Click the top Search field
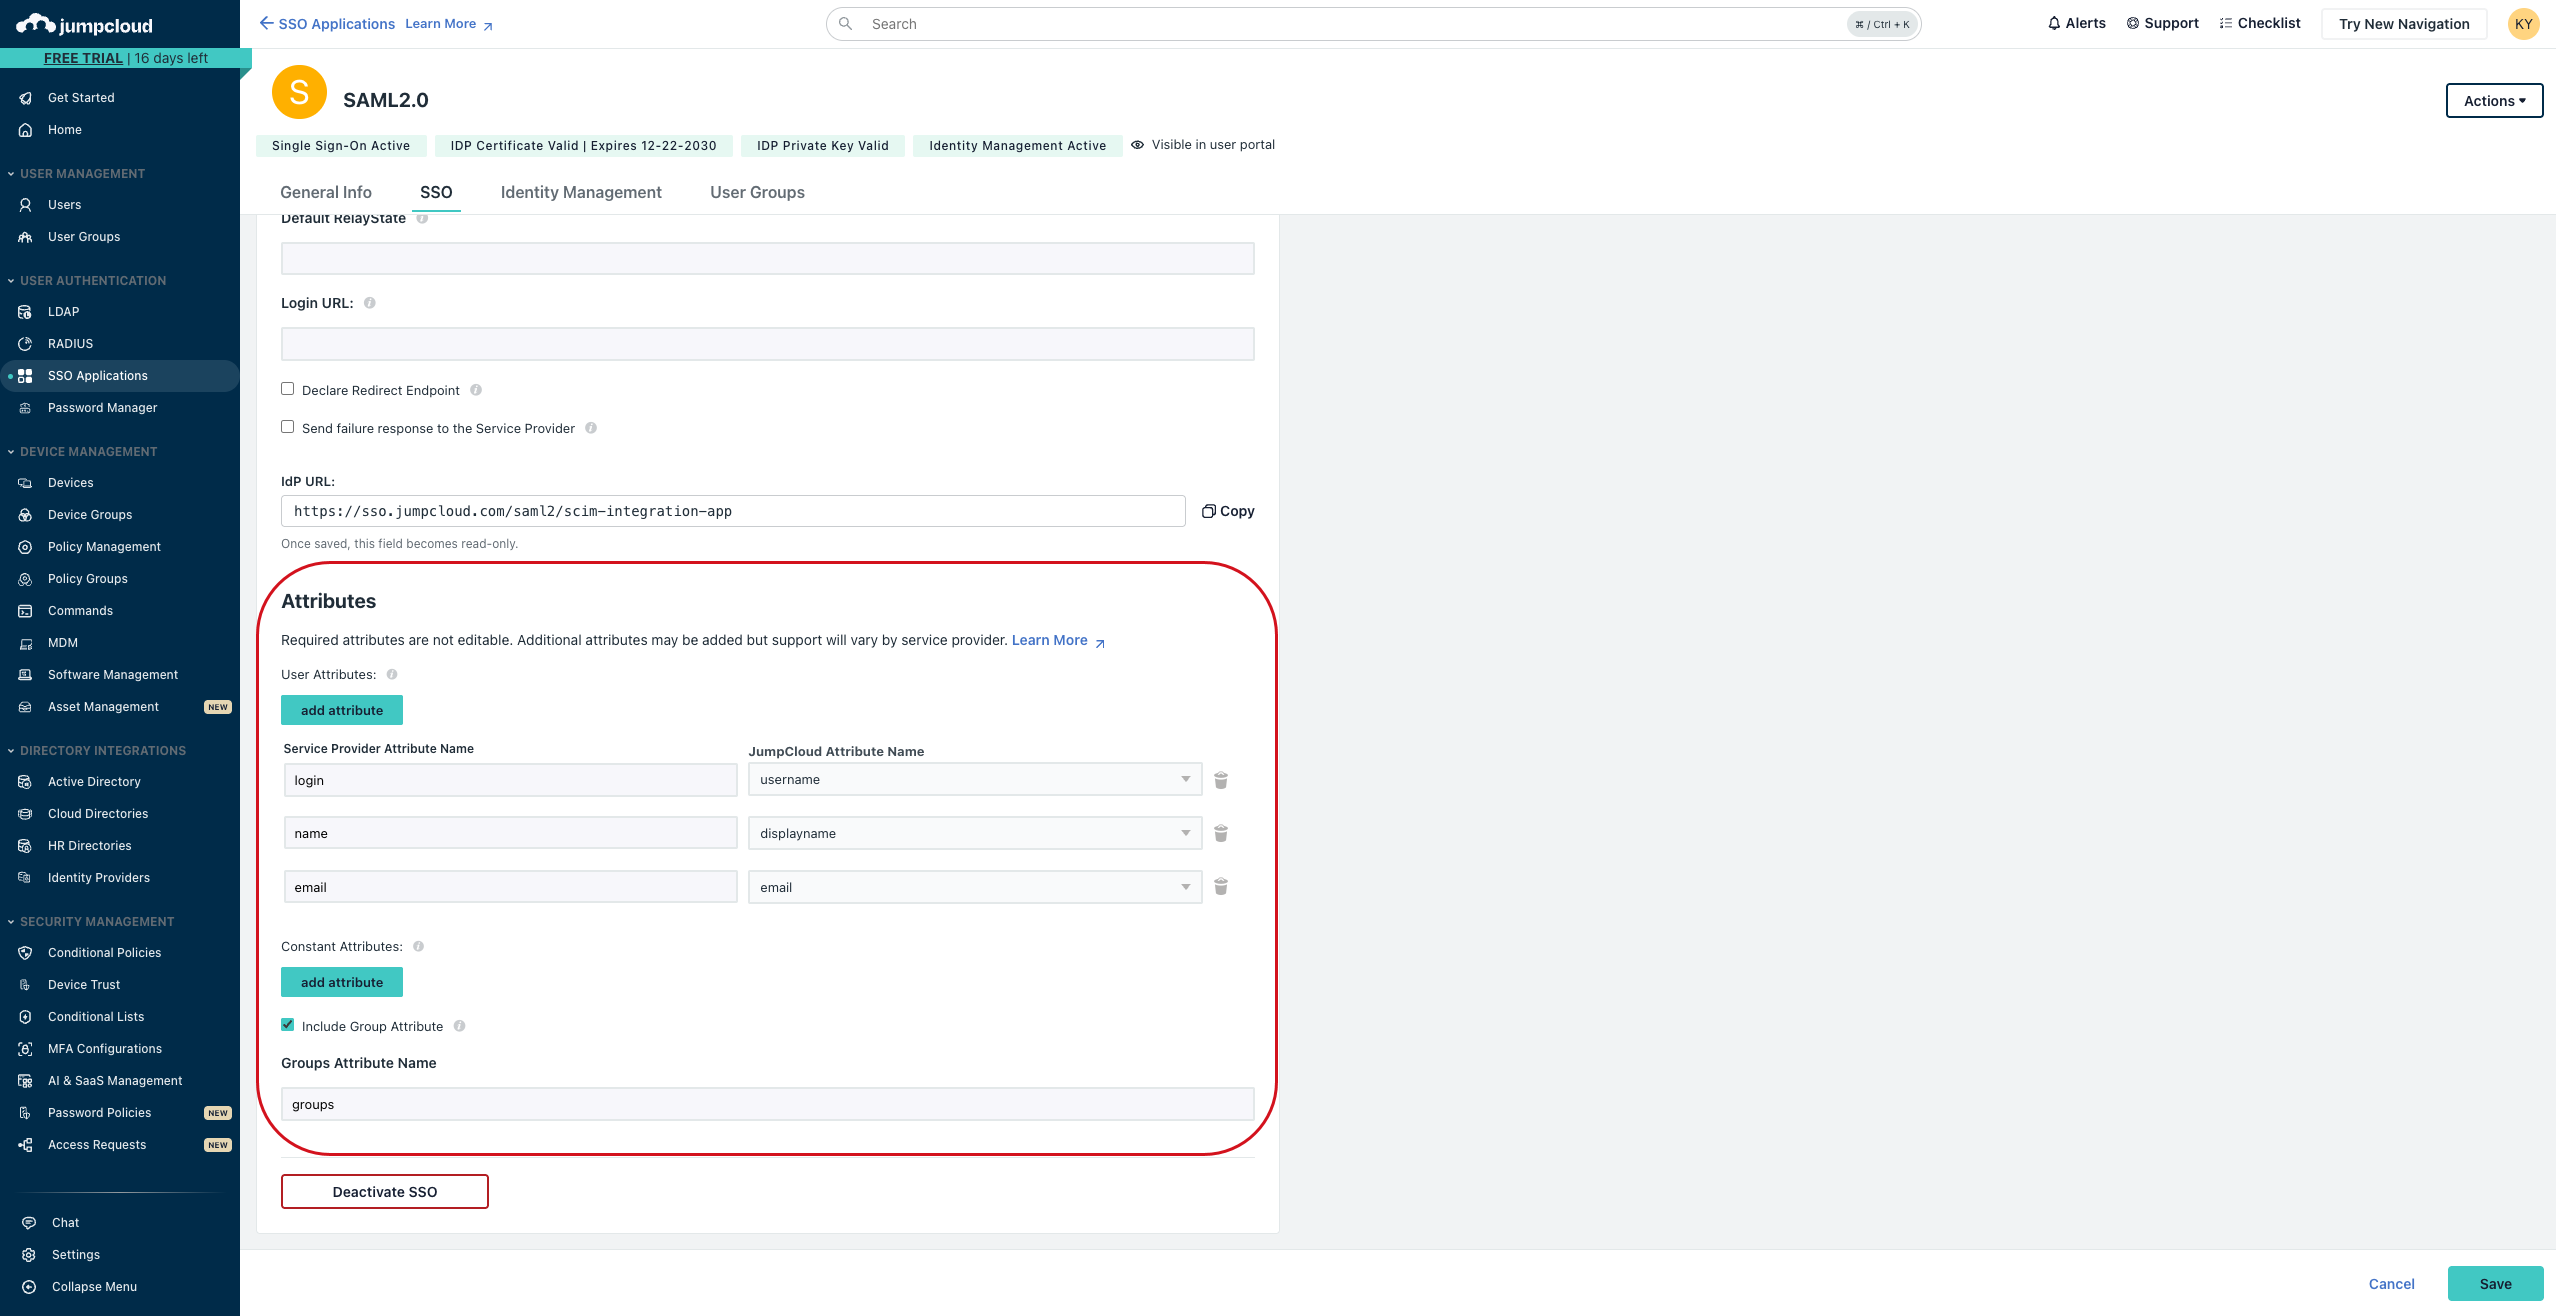 point(1373,24)
